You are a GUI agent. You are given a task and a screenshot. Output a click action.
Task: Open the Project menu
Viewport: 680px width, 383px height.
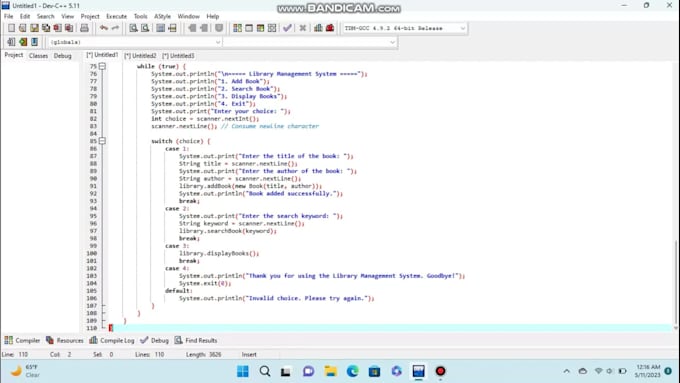(90, 16)
